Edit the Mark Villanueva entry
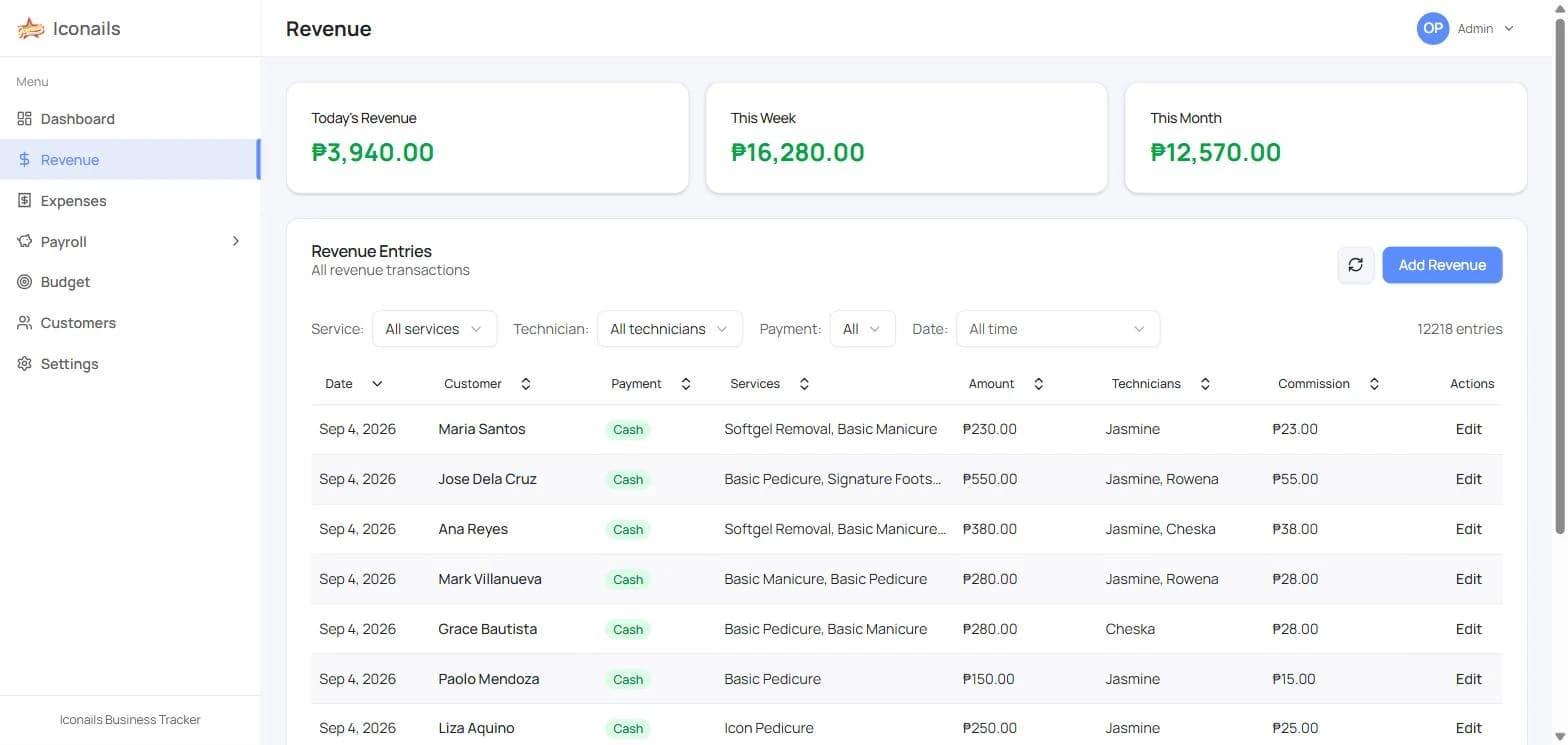Viewport: 1568px width, 745px height. (1468, 579)
